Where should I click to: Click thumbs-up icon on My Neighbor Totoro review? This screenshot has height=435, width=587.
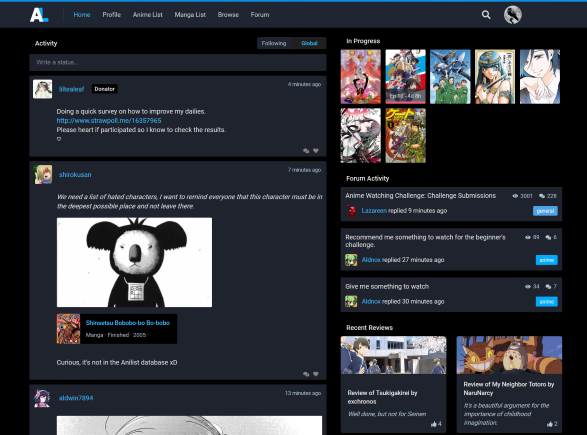pos(550,424)
